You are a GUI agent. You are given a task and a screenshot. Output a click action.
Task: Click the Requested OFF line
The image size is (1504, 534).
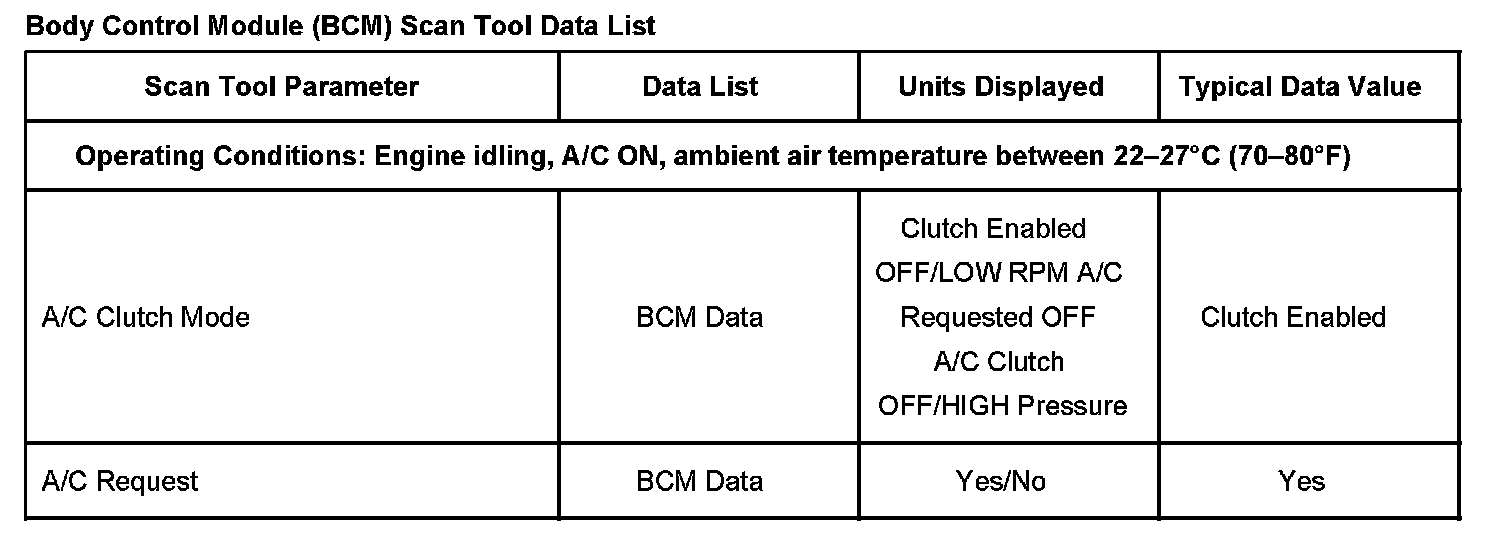pos(998,318)
